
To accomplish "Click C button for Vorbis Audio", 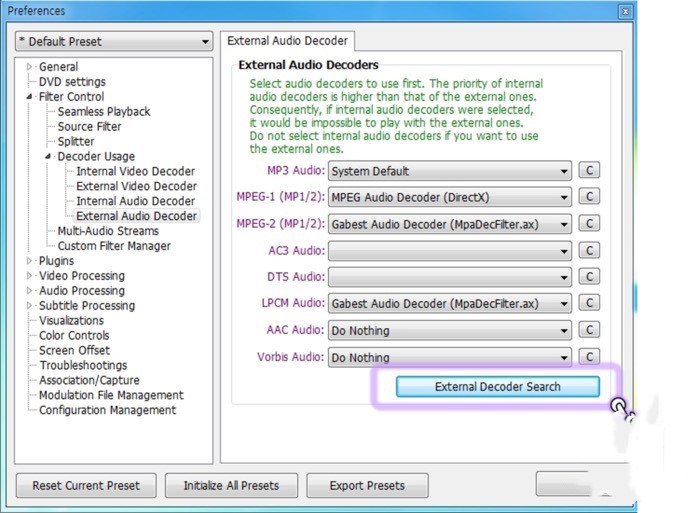I will pos(589,356).
